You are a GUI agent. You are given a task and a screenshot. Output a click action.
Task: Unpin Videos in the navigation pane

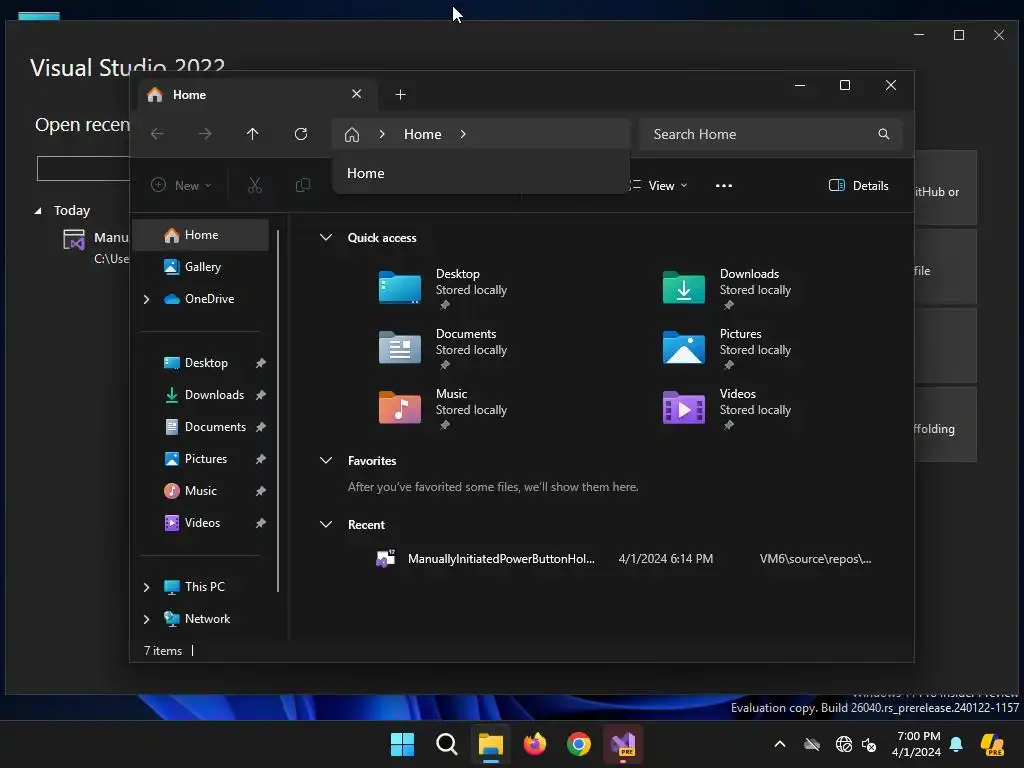point(261,523)
